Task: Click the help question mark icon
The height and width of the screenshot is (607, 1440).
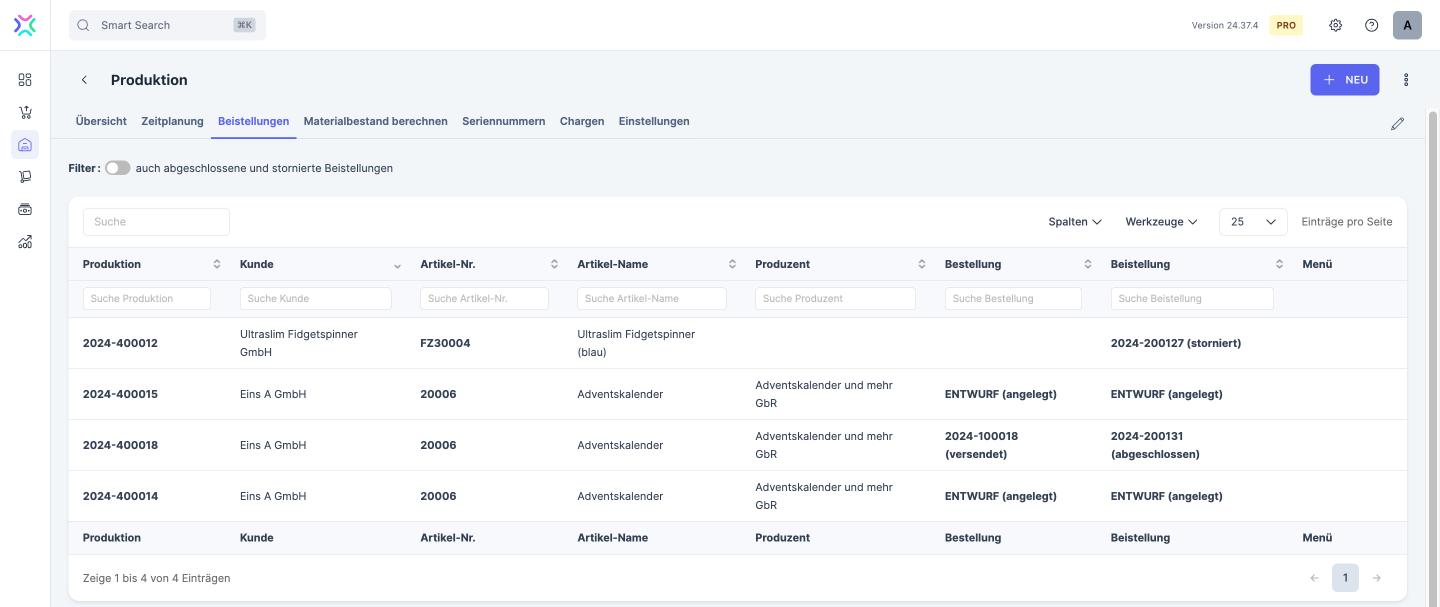Action: [1371, 25]
